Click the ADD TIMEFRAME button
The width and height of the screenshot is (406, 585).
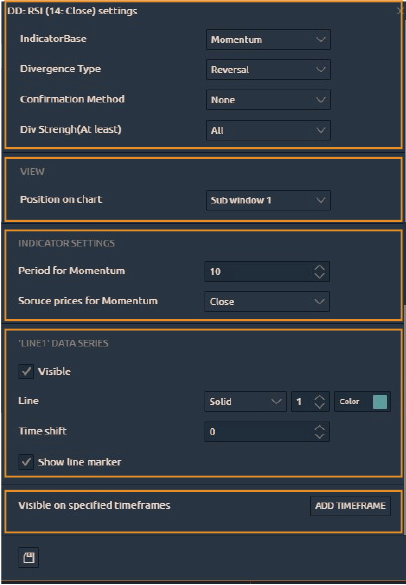pyautogui.click(x=350, y=506)
